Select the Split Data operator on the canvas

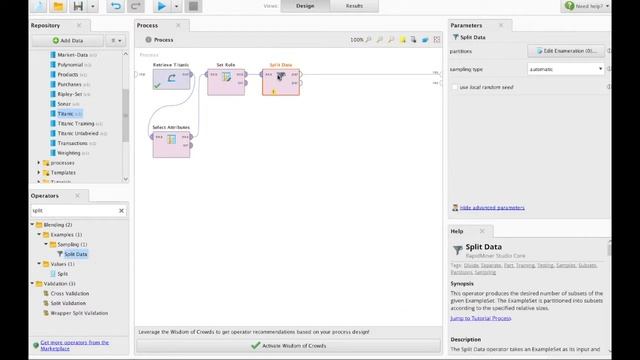coord(281,82)
